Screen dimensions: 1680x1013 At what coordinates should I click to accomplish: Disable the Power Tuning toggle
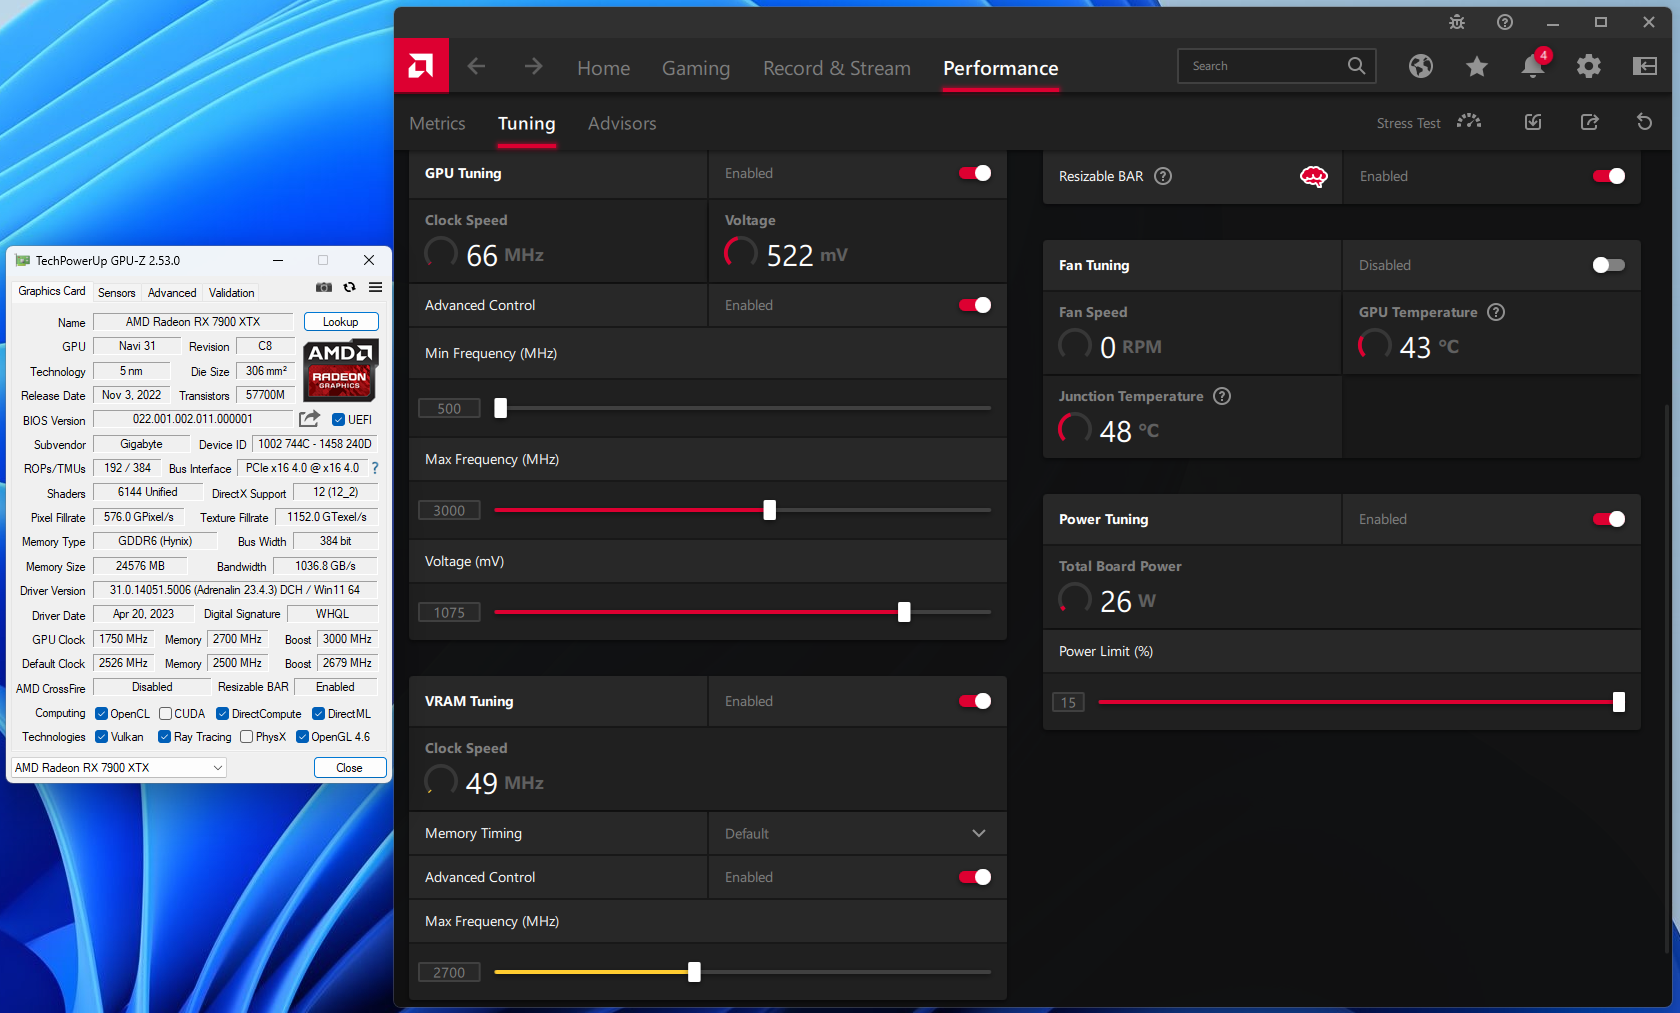[1609, 519]
